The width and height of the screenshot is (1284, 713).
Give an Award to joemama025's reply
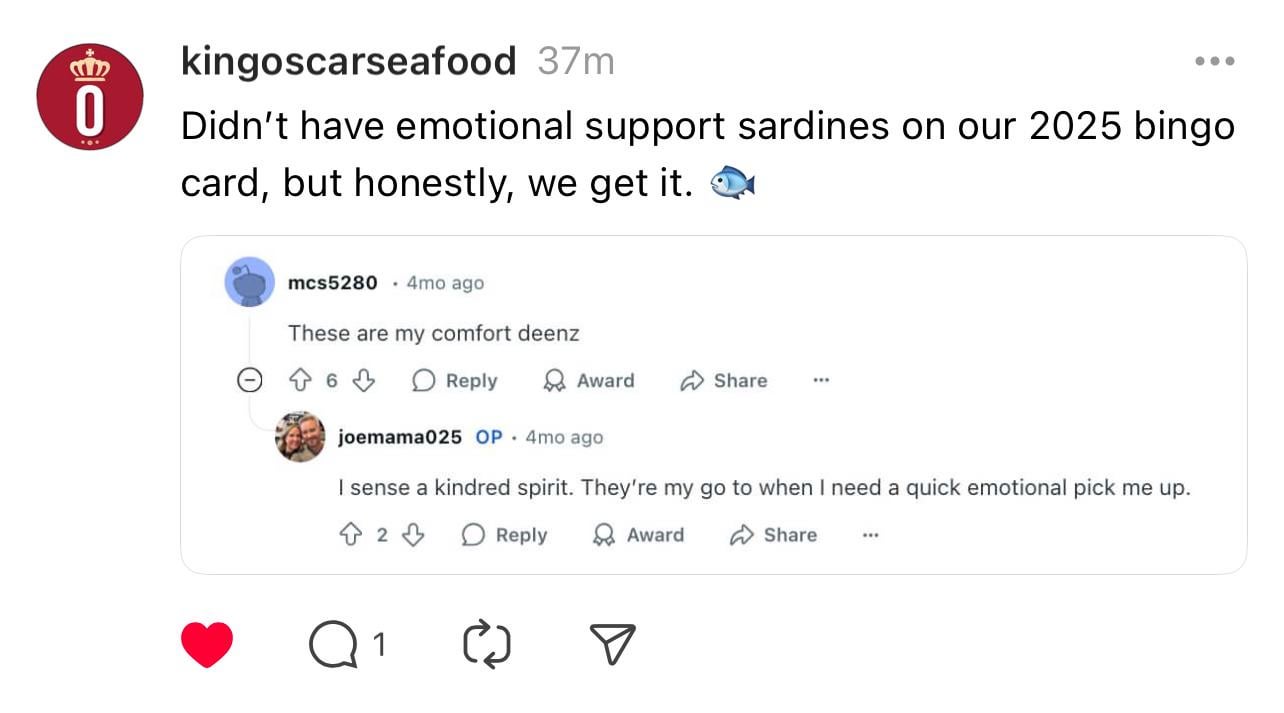pyautogui.click(x=638, y=535)
